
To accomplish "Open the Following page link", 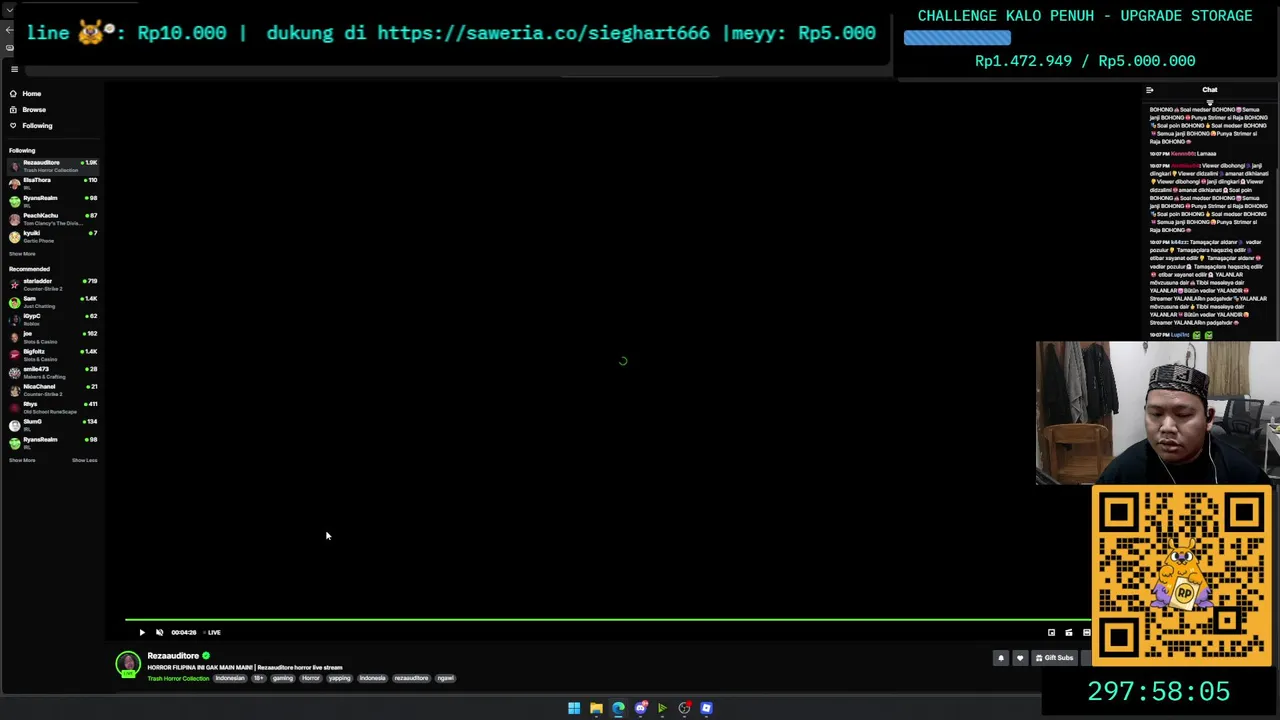I will pos(37,125).
